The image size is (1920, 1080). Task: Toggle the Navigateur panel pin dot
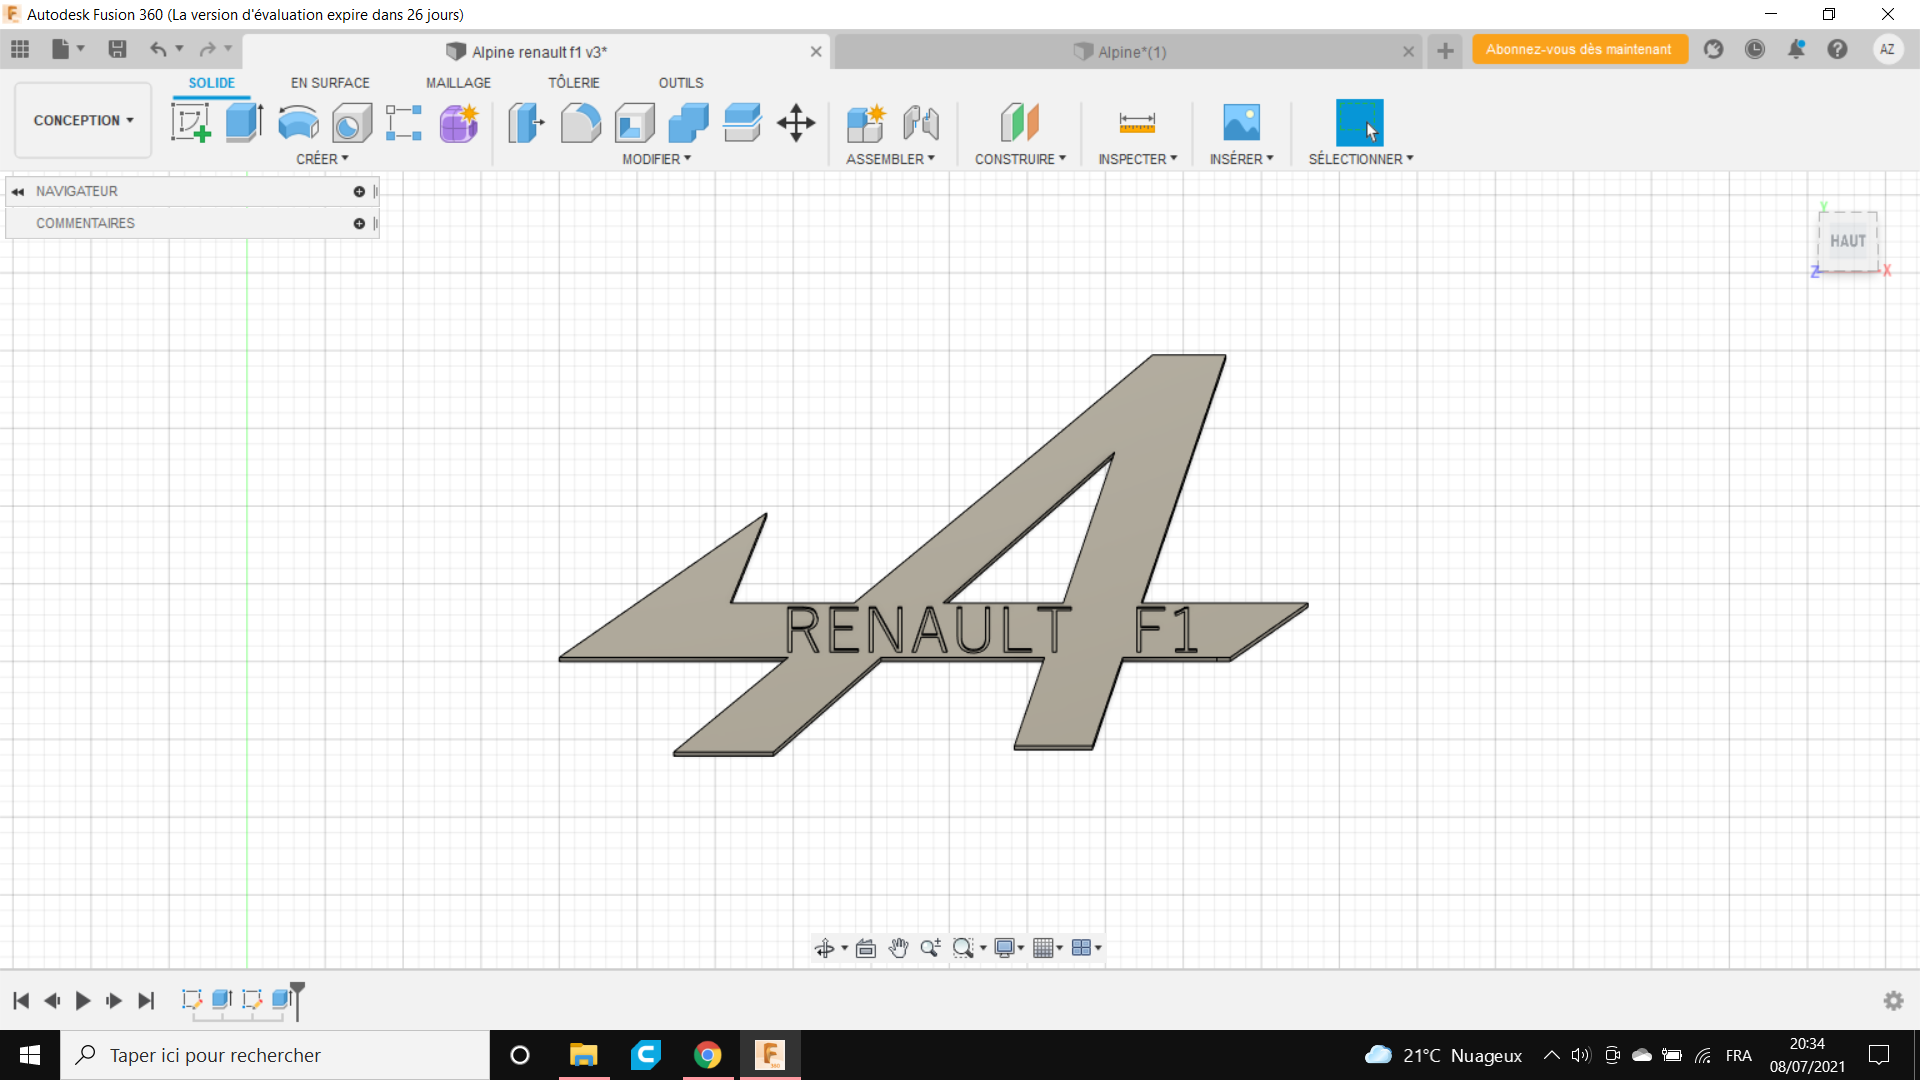coord(359,191)
